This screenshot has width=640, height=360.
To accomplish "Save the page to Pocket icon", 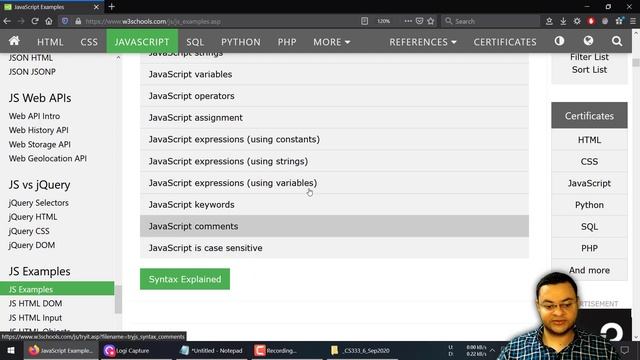I will pyautogui.click(x=419, y=21).
